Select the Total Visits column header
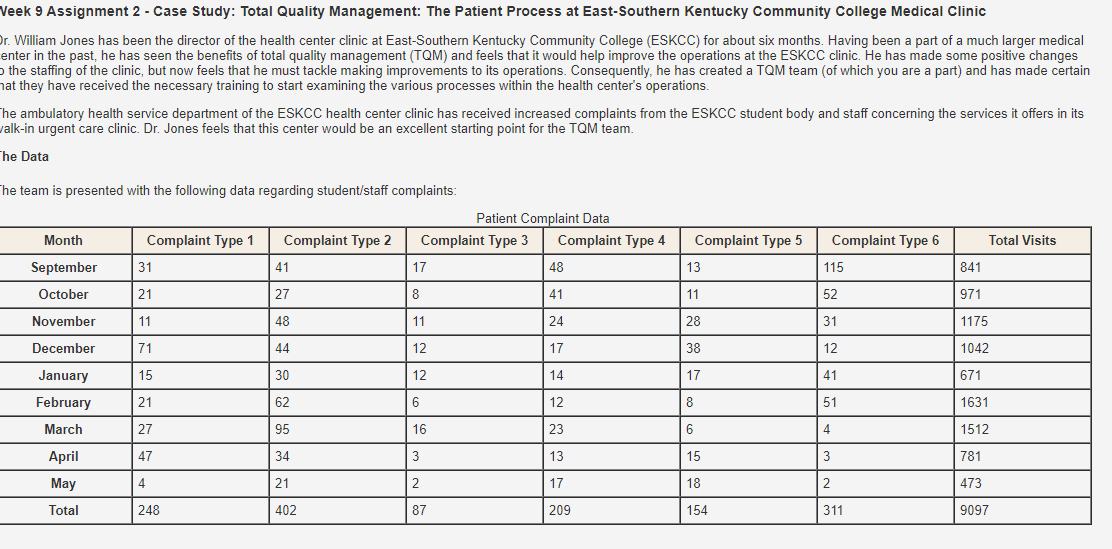The width and height of the screenshot is (1112, 549). 1023,240
